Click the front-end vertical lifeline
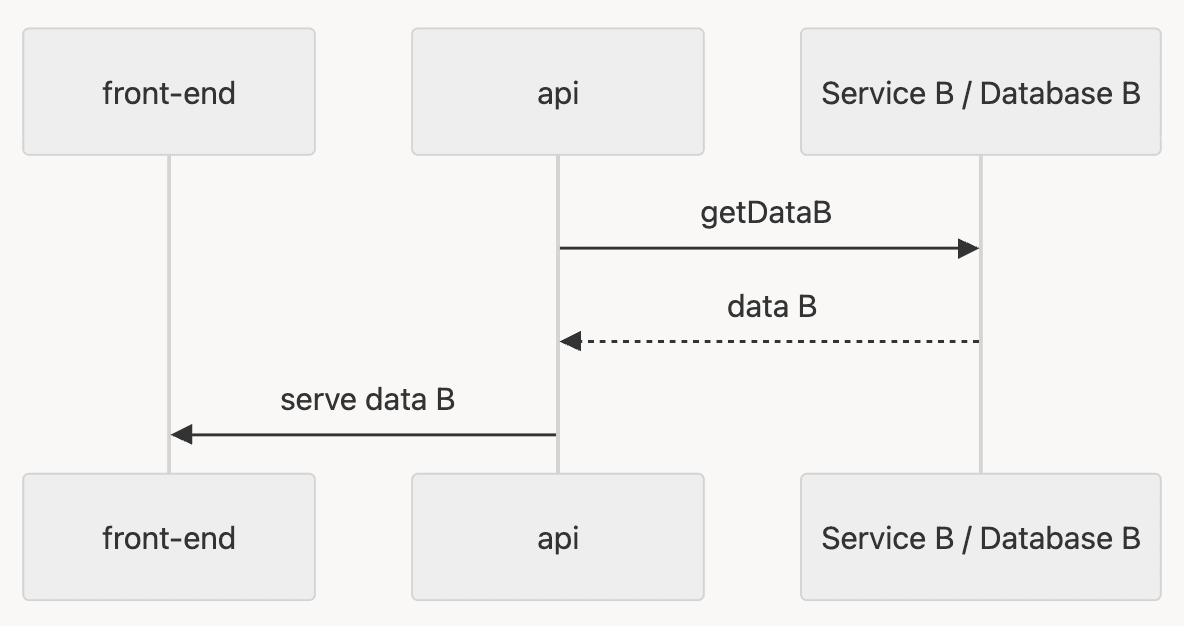 tap(169, 300)
